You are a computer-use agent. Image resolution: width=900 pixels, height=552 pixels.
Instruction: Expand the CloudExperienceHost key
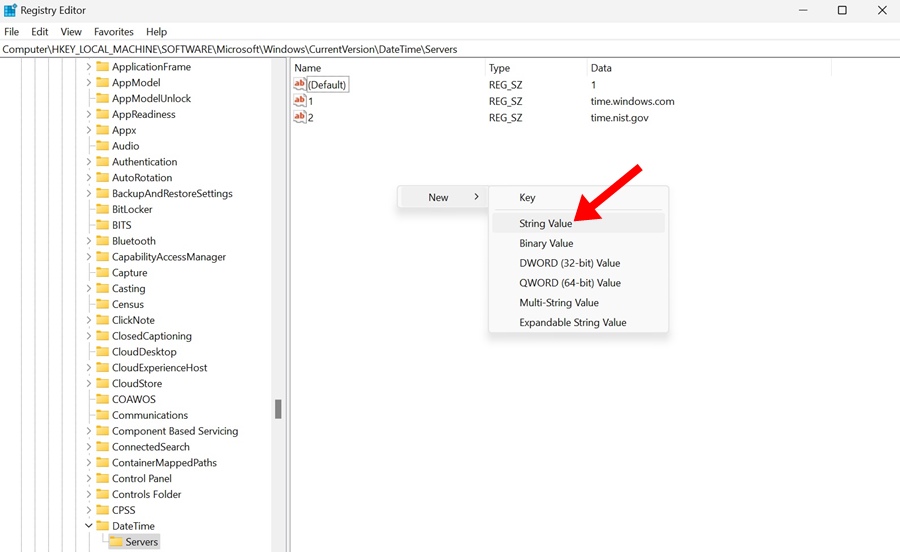[x=88, y=367]
